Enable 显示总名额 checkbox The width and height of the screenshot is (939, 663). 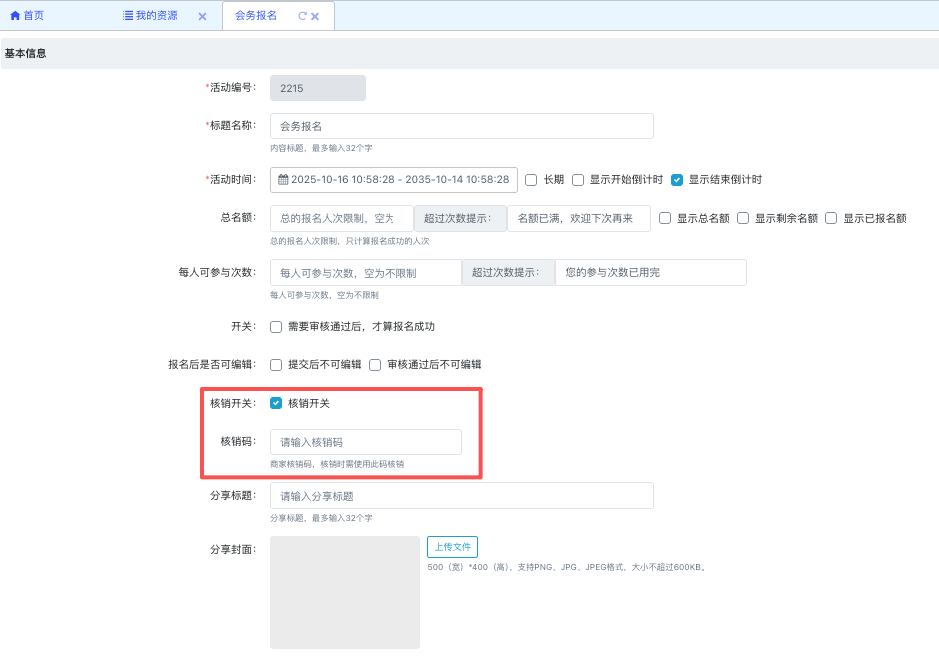tap(665, 218)
